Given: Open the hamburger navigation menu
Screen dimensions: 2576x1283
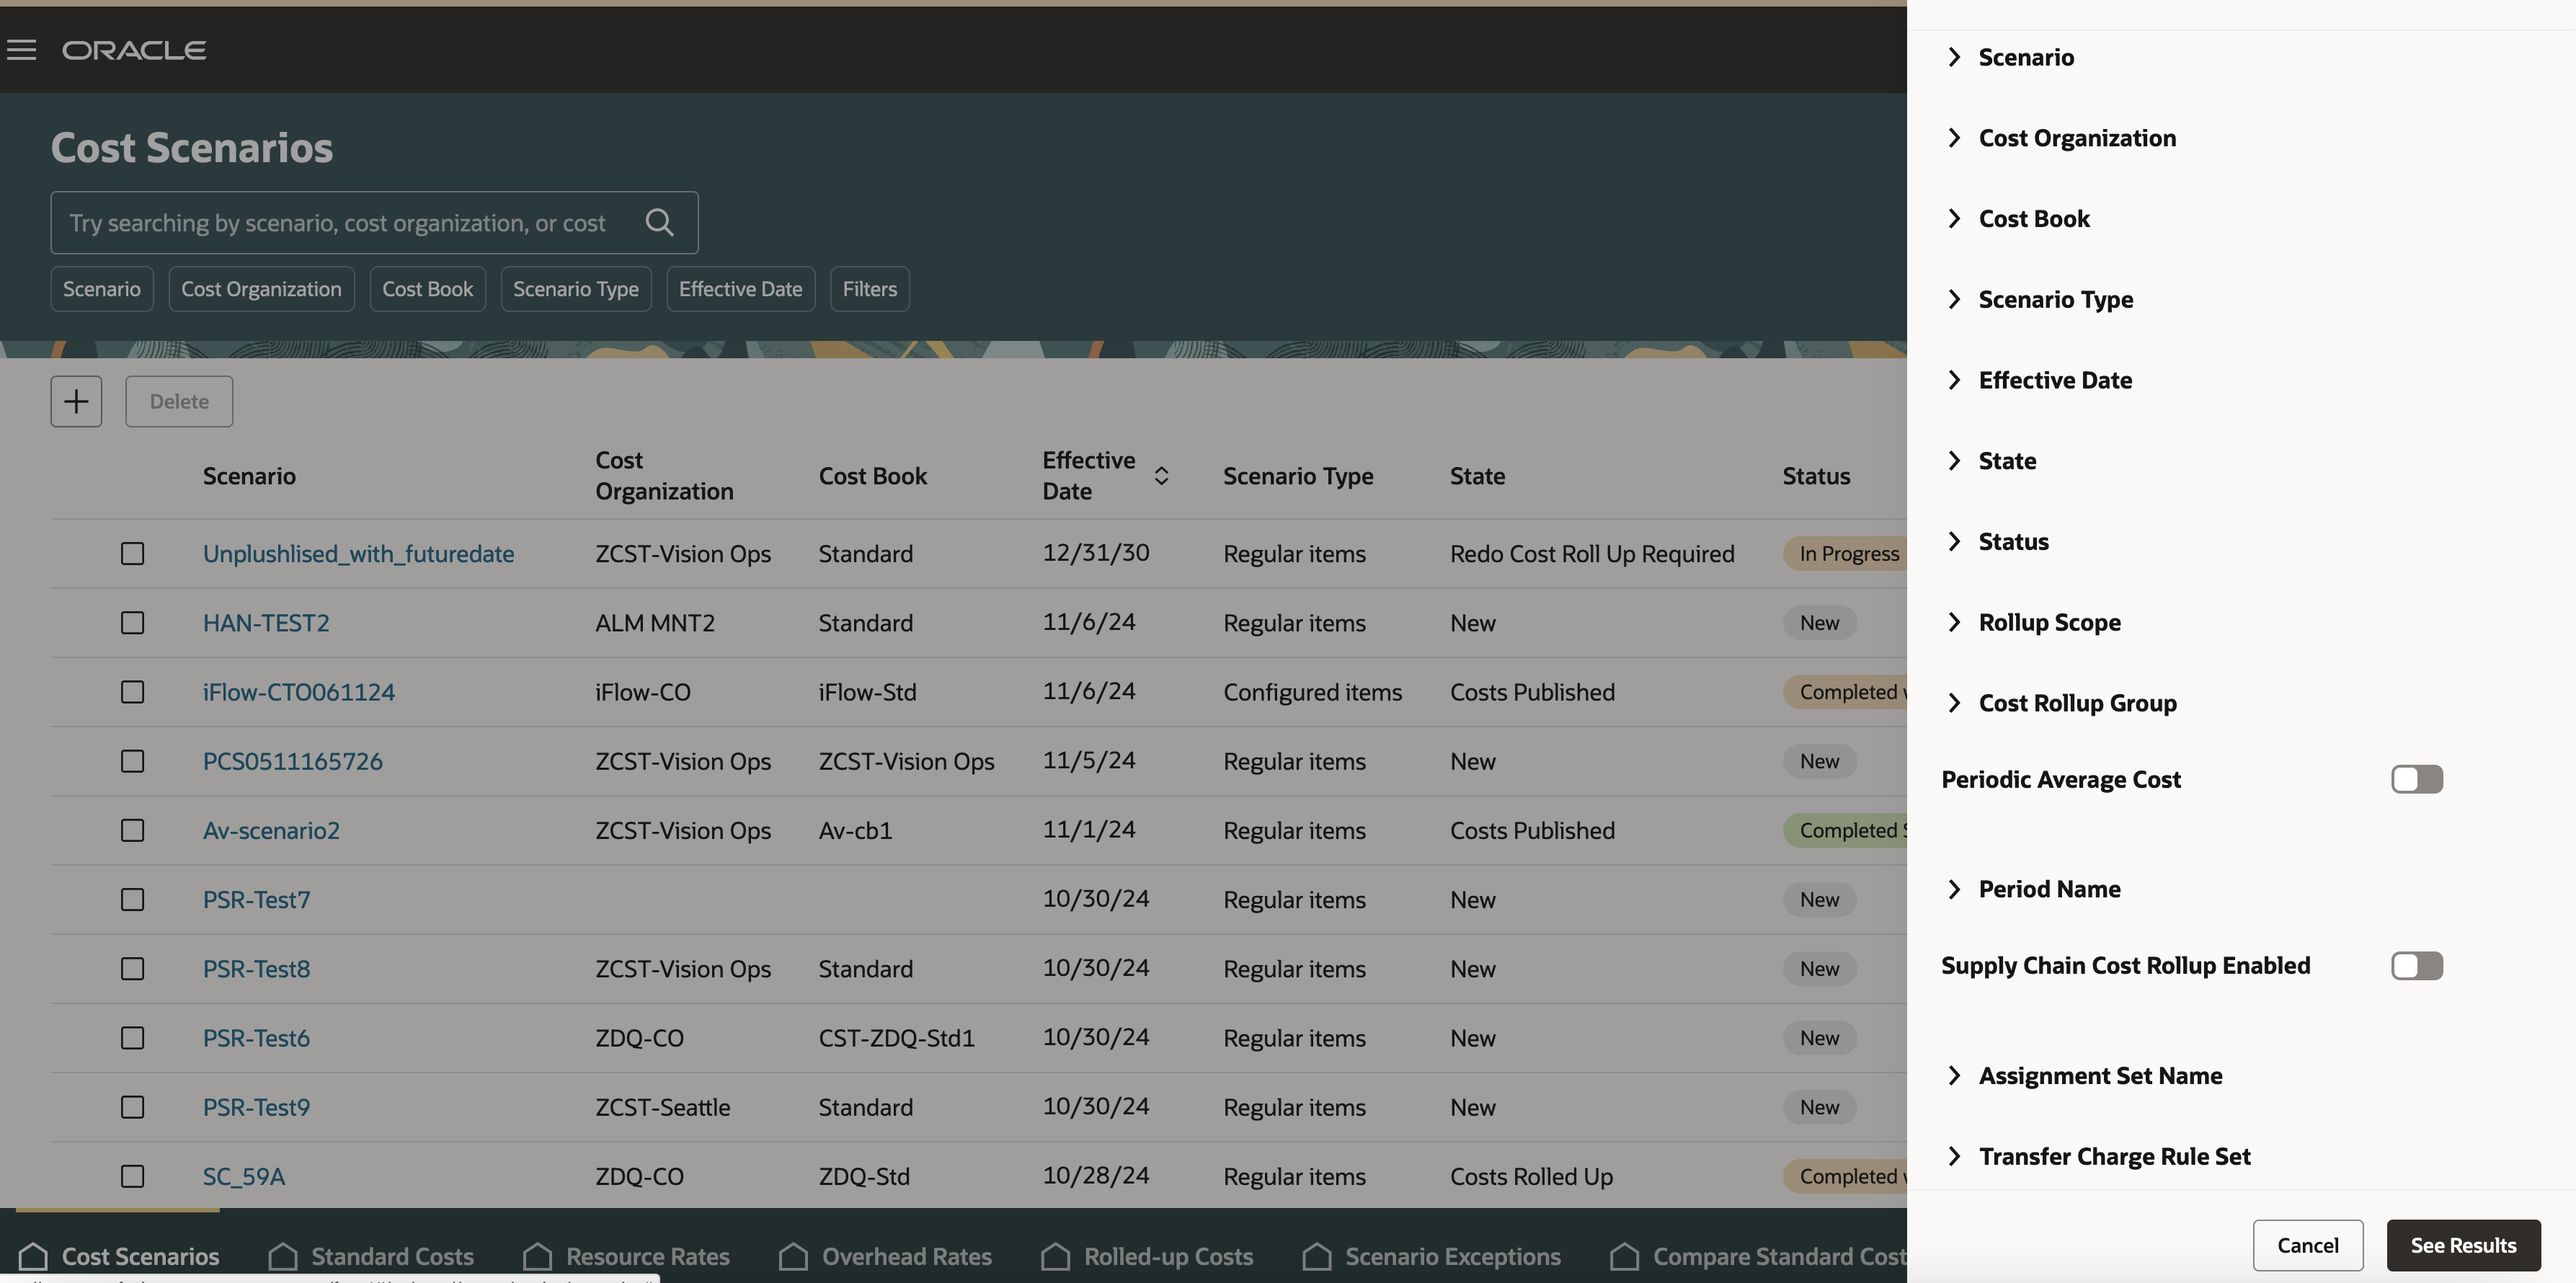Looking at the screenshot, I should (21, 50).
